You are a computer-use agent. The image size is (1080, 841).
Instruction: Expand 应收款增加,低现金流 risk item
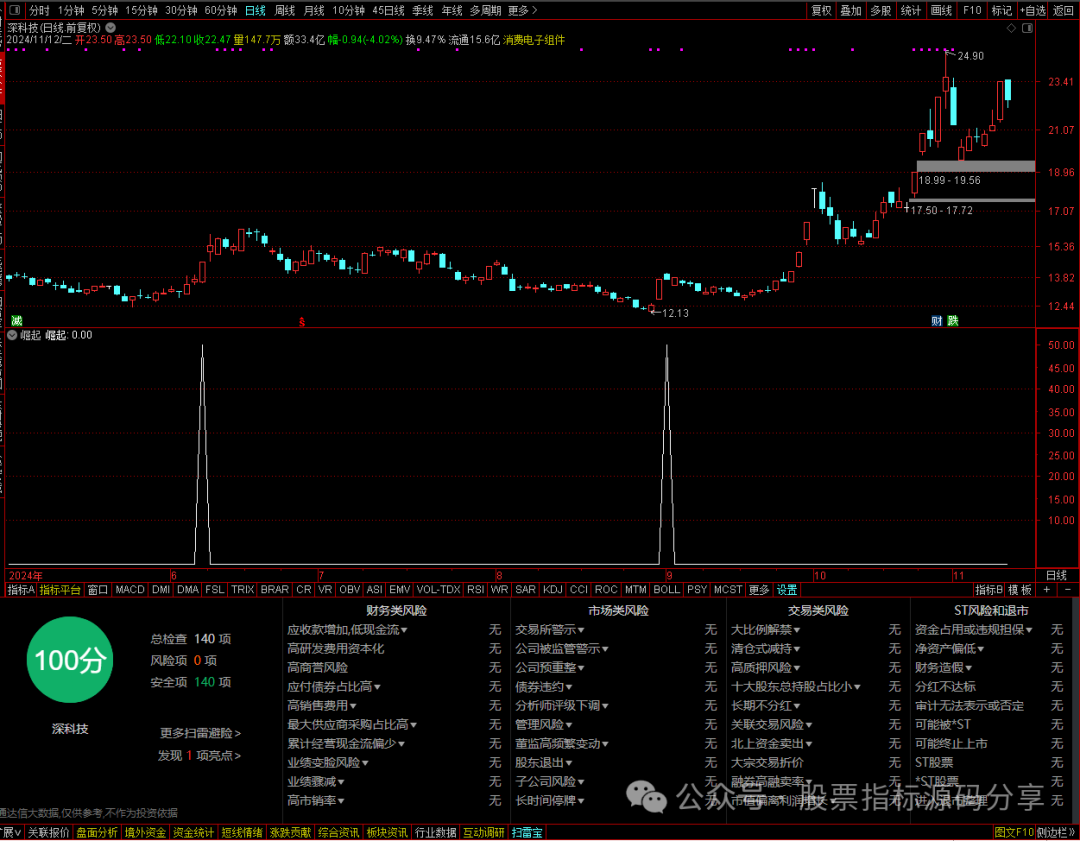pos(347,630)
